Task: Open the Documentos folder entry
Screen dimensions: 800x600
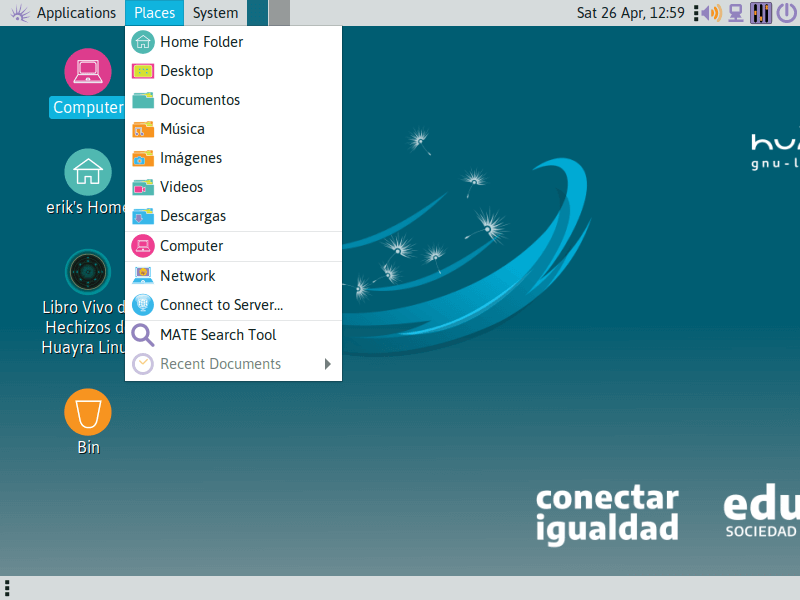Action: click(x=233, y=100)
